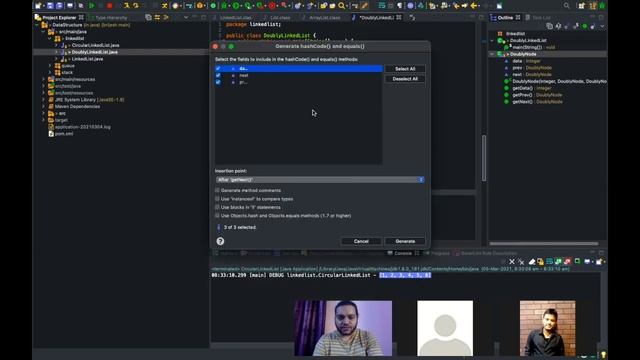
Task: Click the editor vertical scrollbar thumb
Action: [x=484, y=158]
